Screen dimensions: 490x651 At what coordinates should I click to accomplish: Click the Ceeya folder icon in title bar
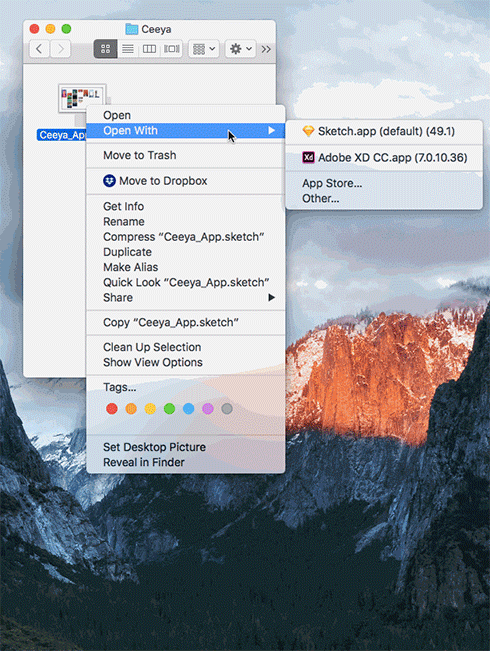coord(132,29)
